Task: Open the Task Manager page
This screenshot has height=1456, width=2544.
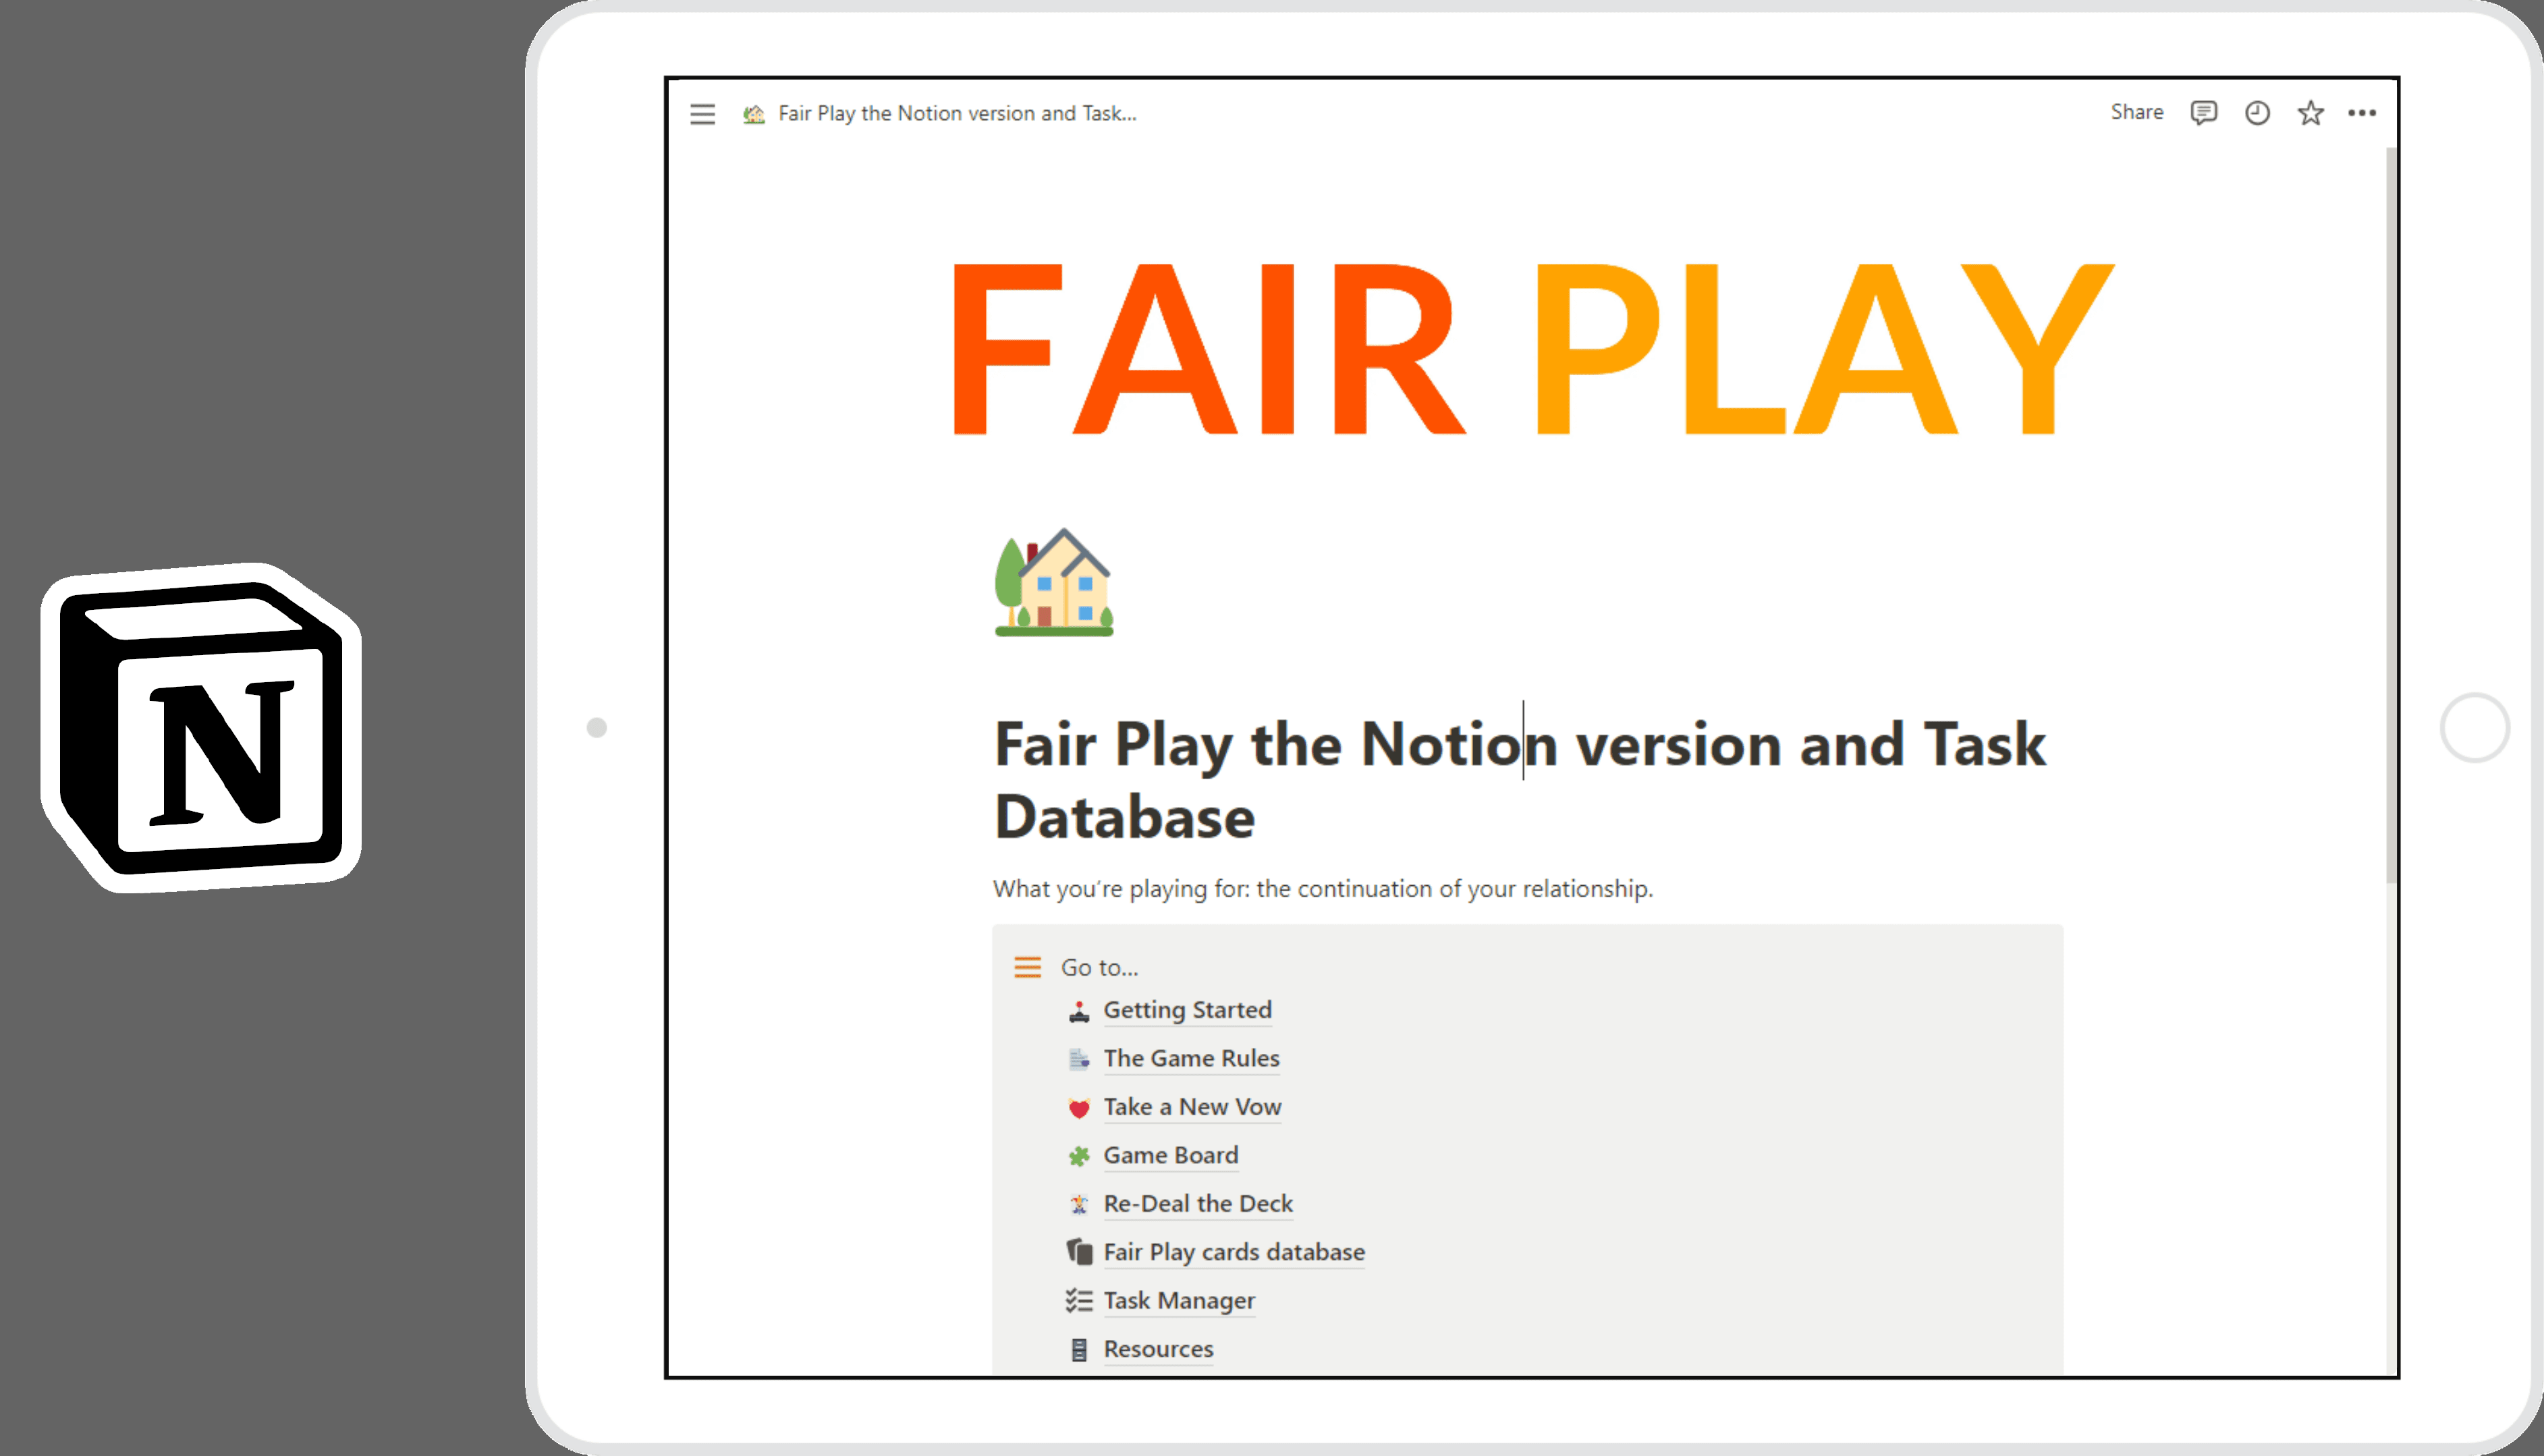Action: (1179, 1301)
